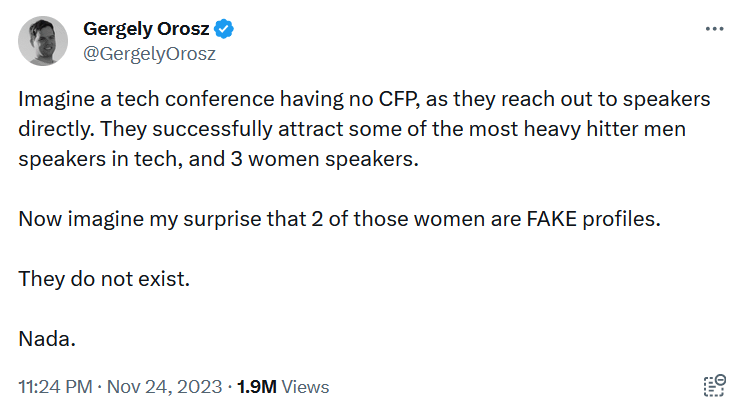Open Gergely Orosz's profile picture
This screenshot has height=408, width=734.
[x=43, y=42]
